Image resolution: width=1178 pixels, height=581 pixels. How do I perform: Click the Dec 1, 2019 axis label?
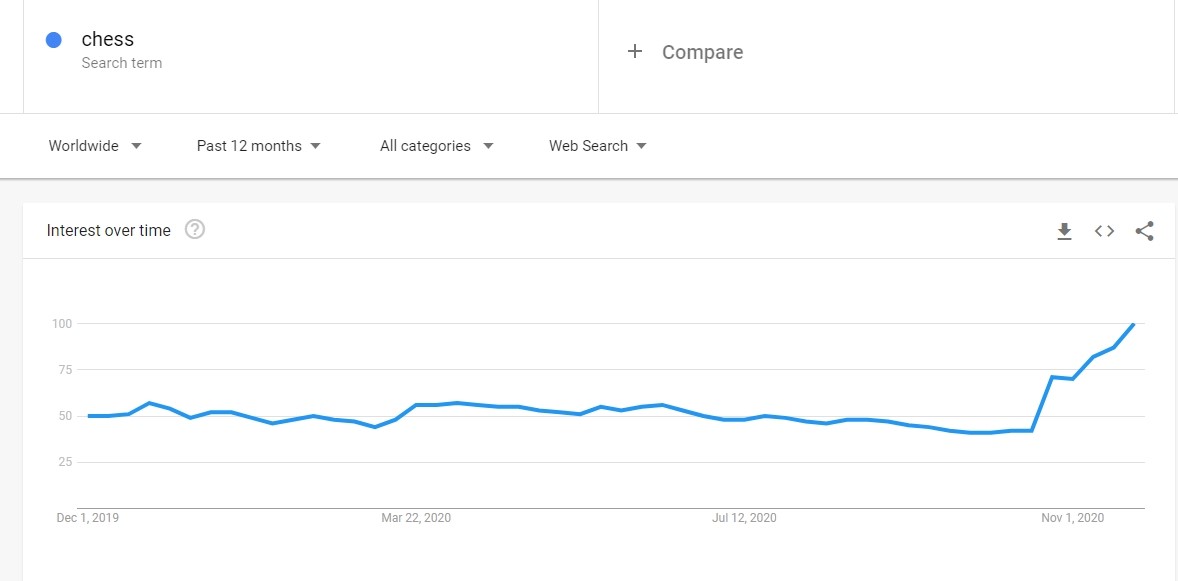coord(88,518)
